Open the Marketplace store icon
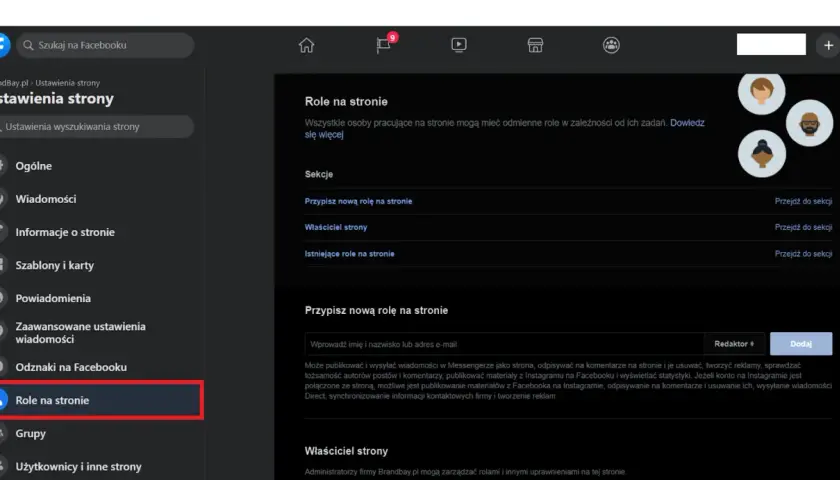The width and height of the screenshot is (840, 480). coord(535,45)
